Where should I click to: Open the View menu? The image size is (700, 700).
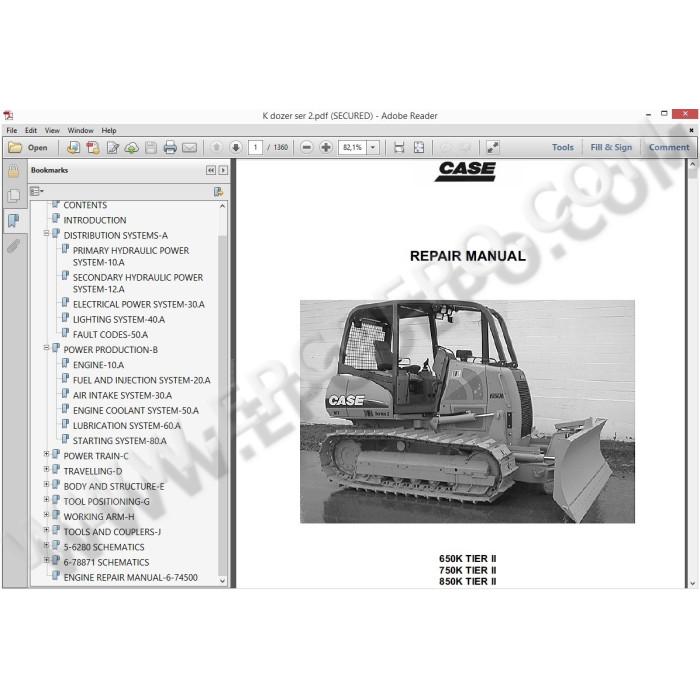coord(52,130)
